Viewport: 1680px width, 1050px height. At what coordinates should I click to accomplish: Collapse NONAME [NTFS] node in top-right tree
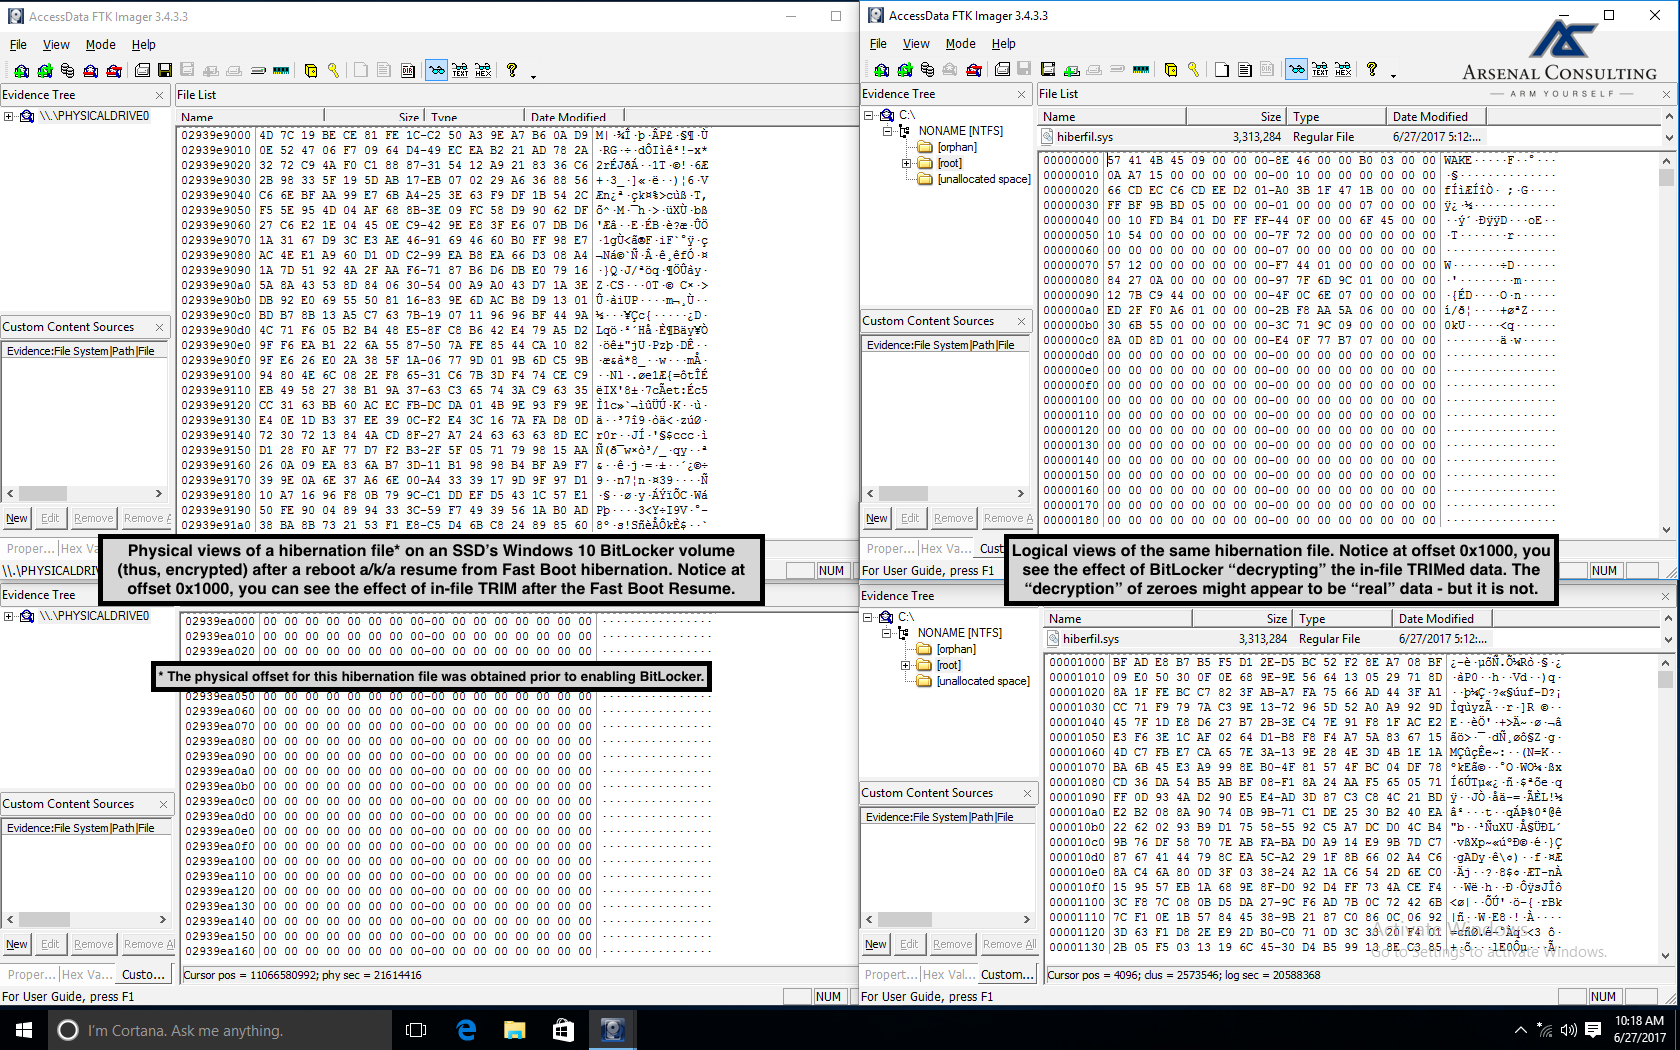click(887, 131)
